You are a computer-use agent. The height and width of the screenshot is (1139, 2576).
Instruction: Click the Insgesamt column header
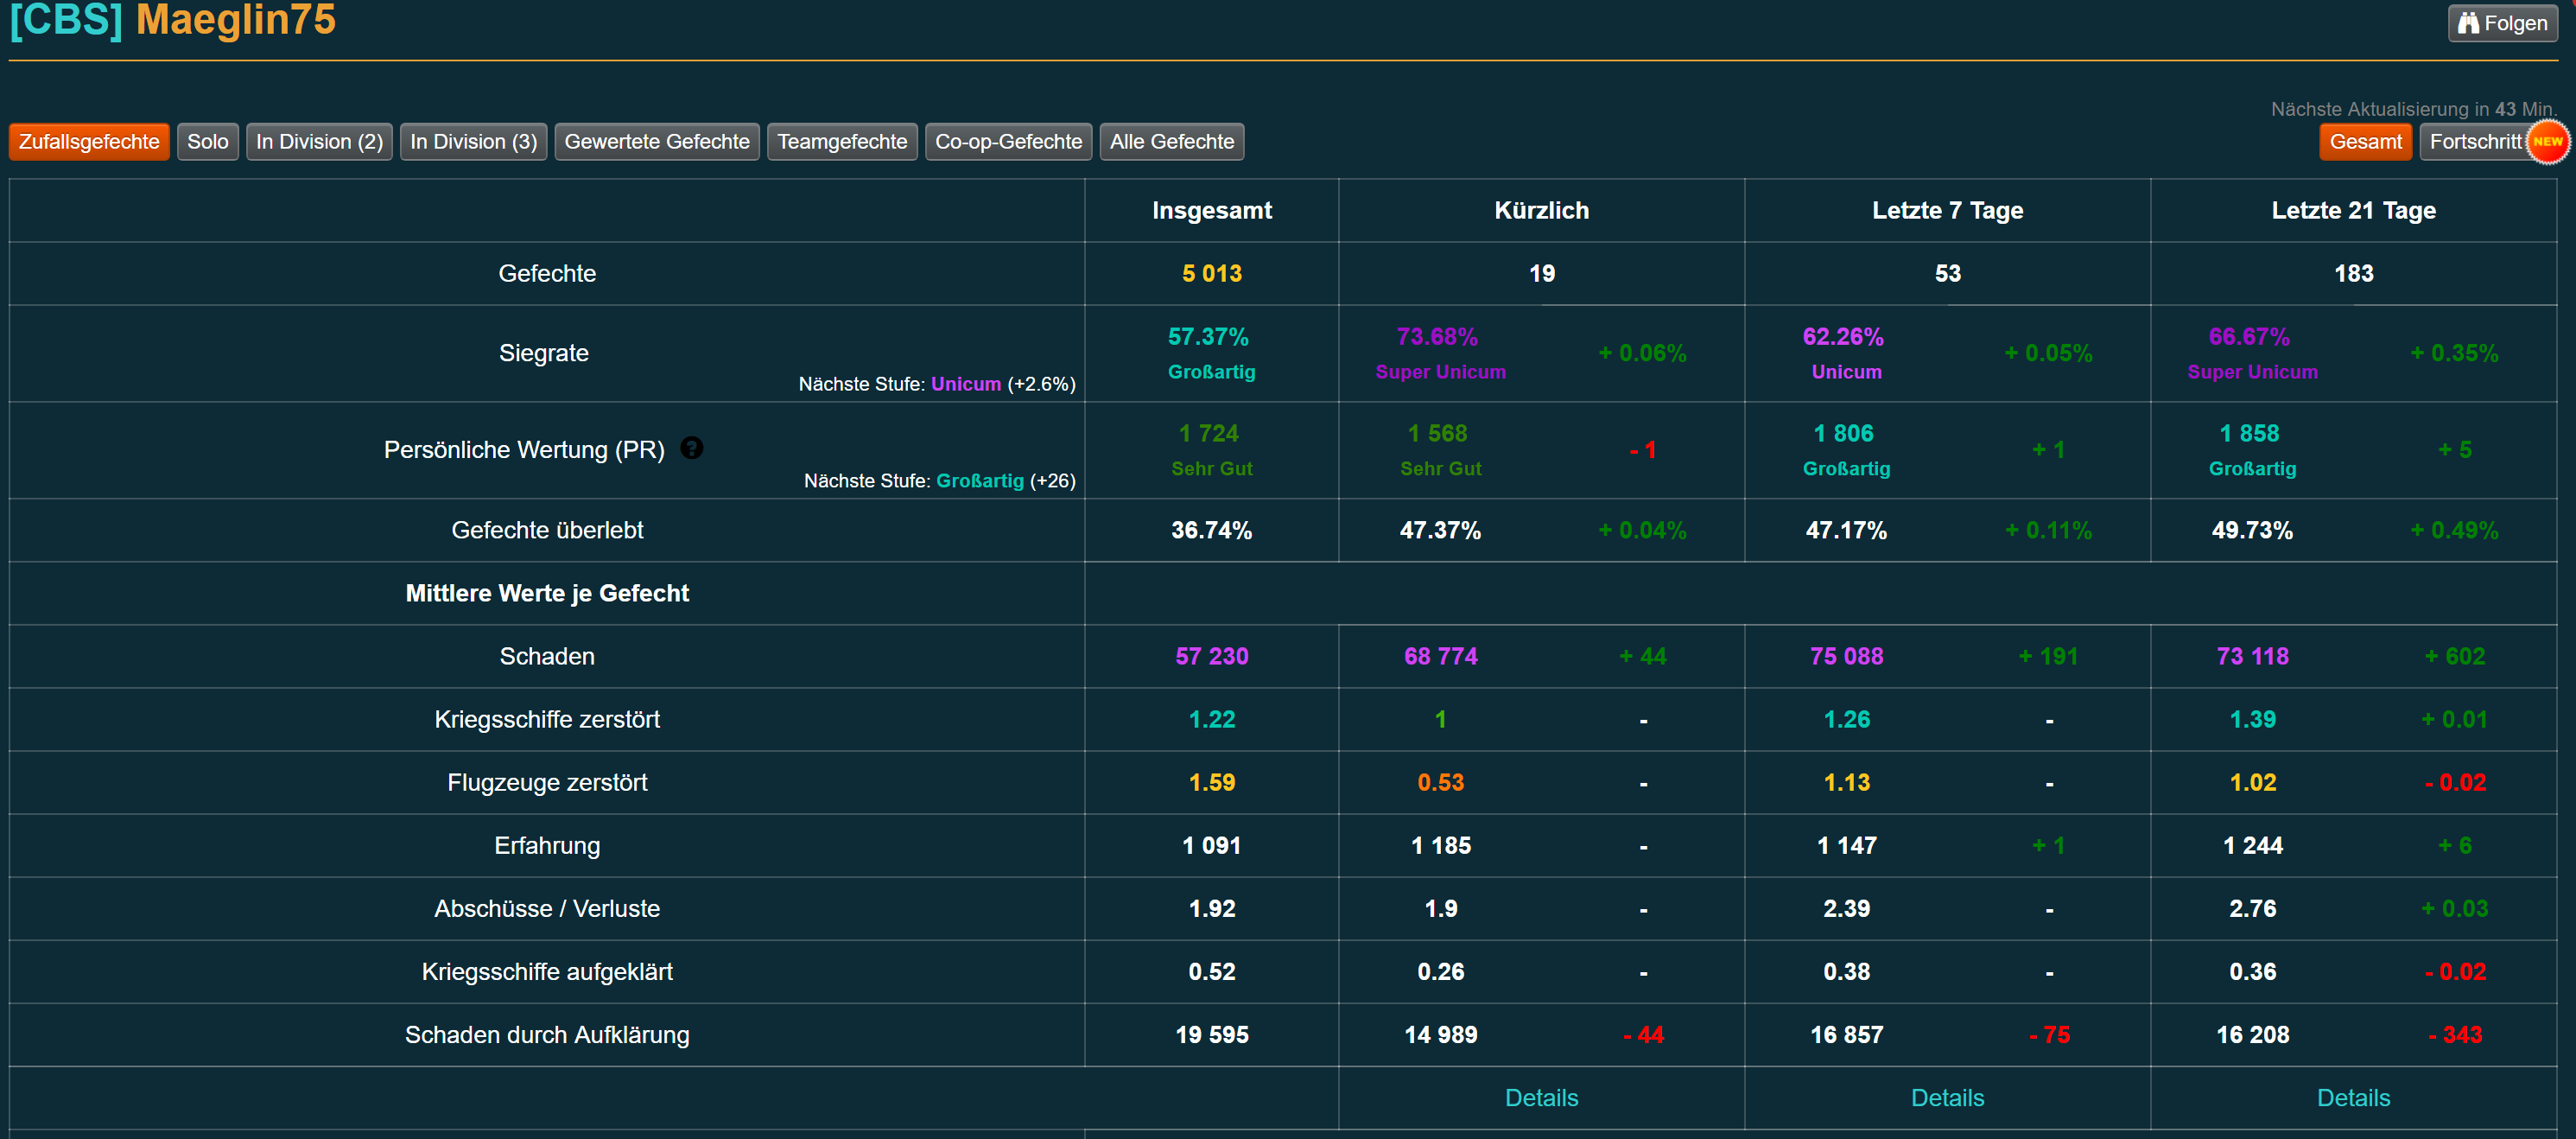click(1211, 210)
